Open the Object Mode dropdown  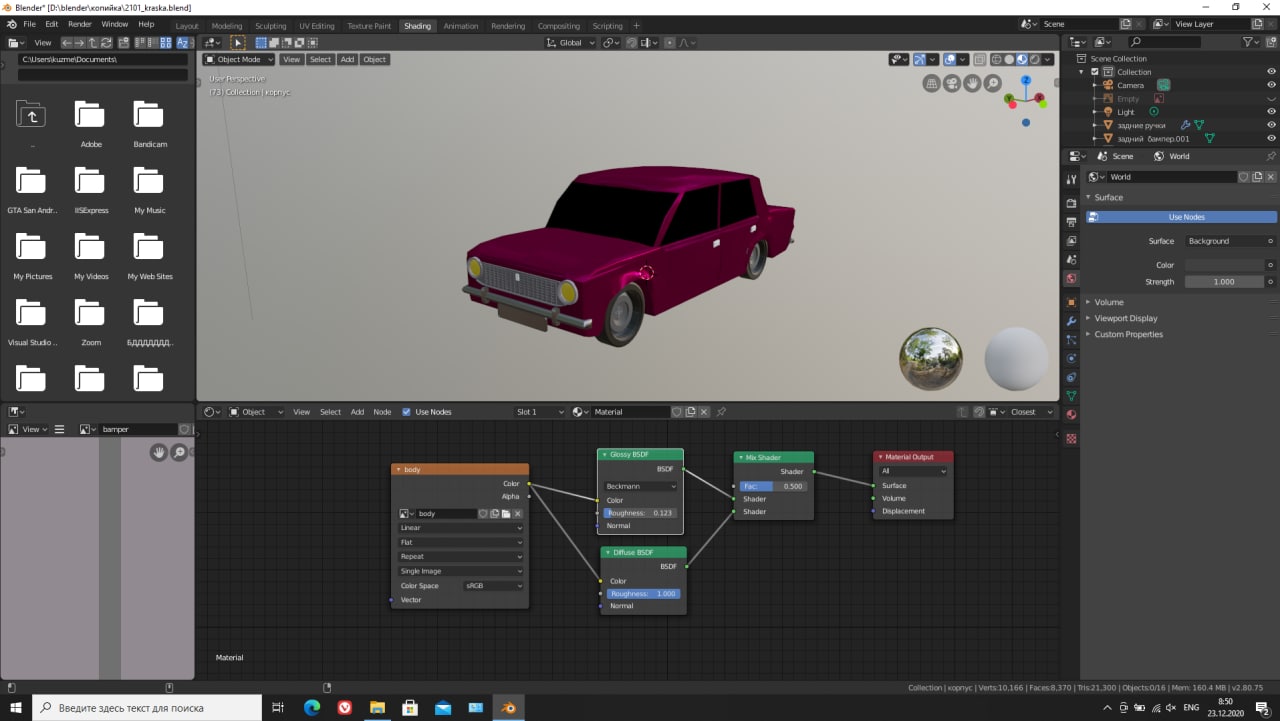[239, 60]
